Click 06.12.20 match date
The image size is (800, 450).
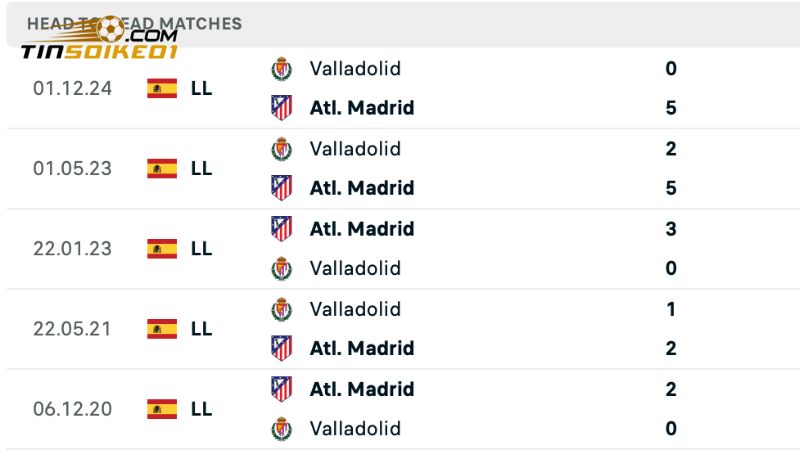coord(72,408)
